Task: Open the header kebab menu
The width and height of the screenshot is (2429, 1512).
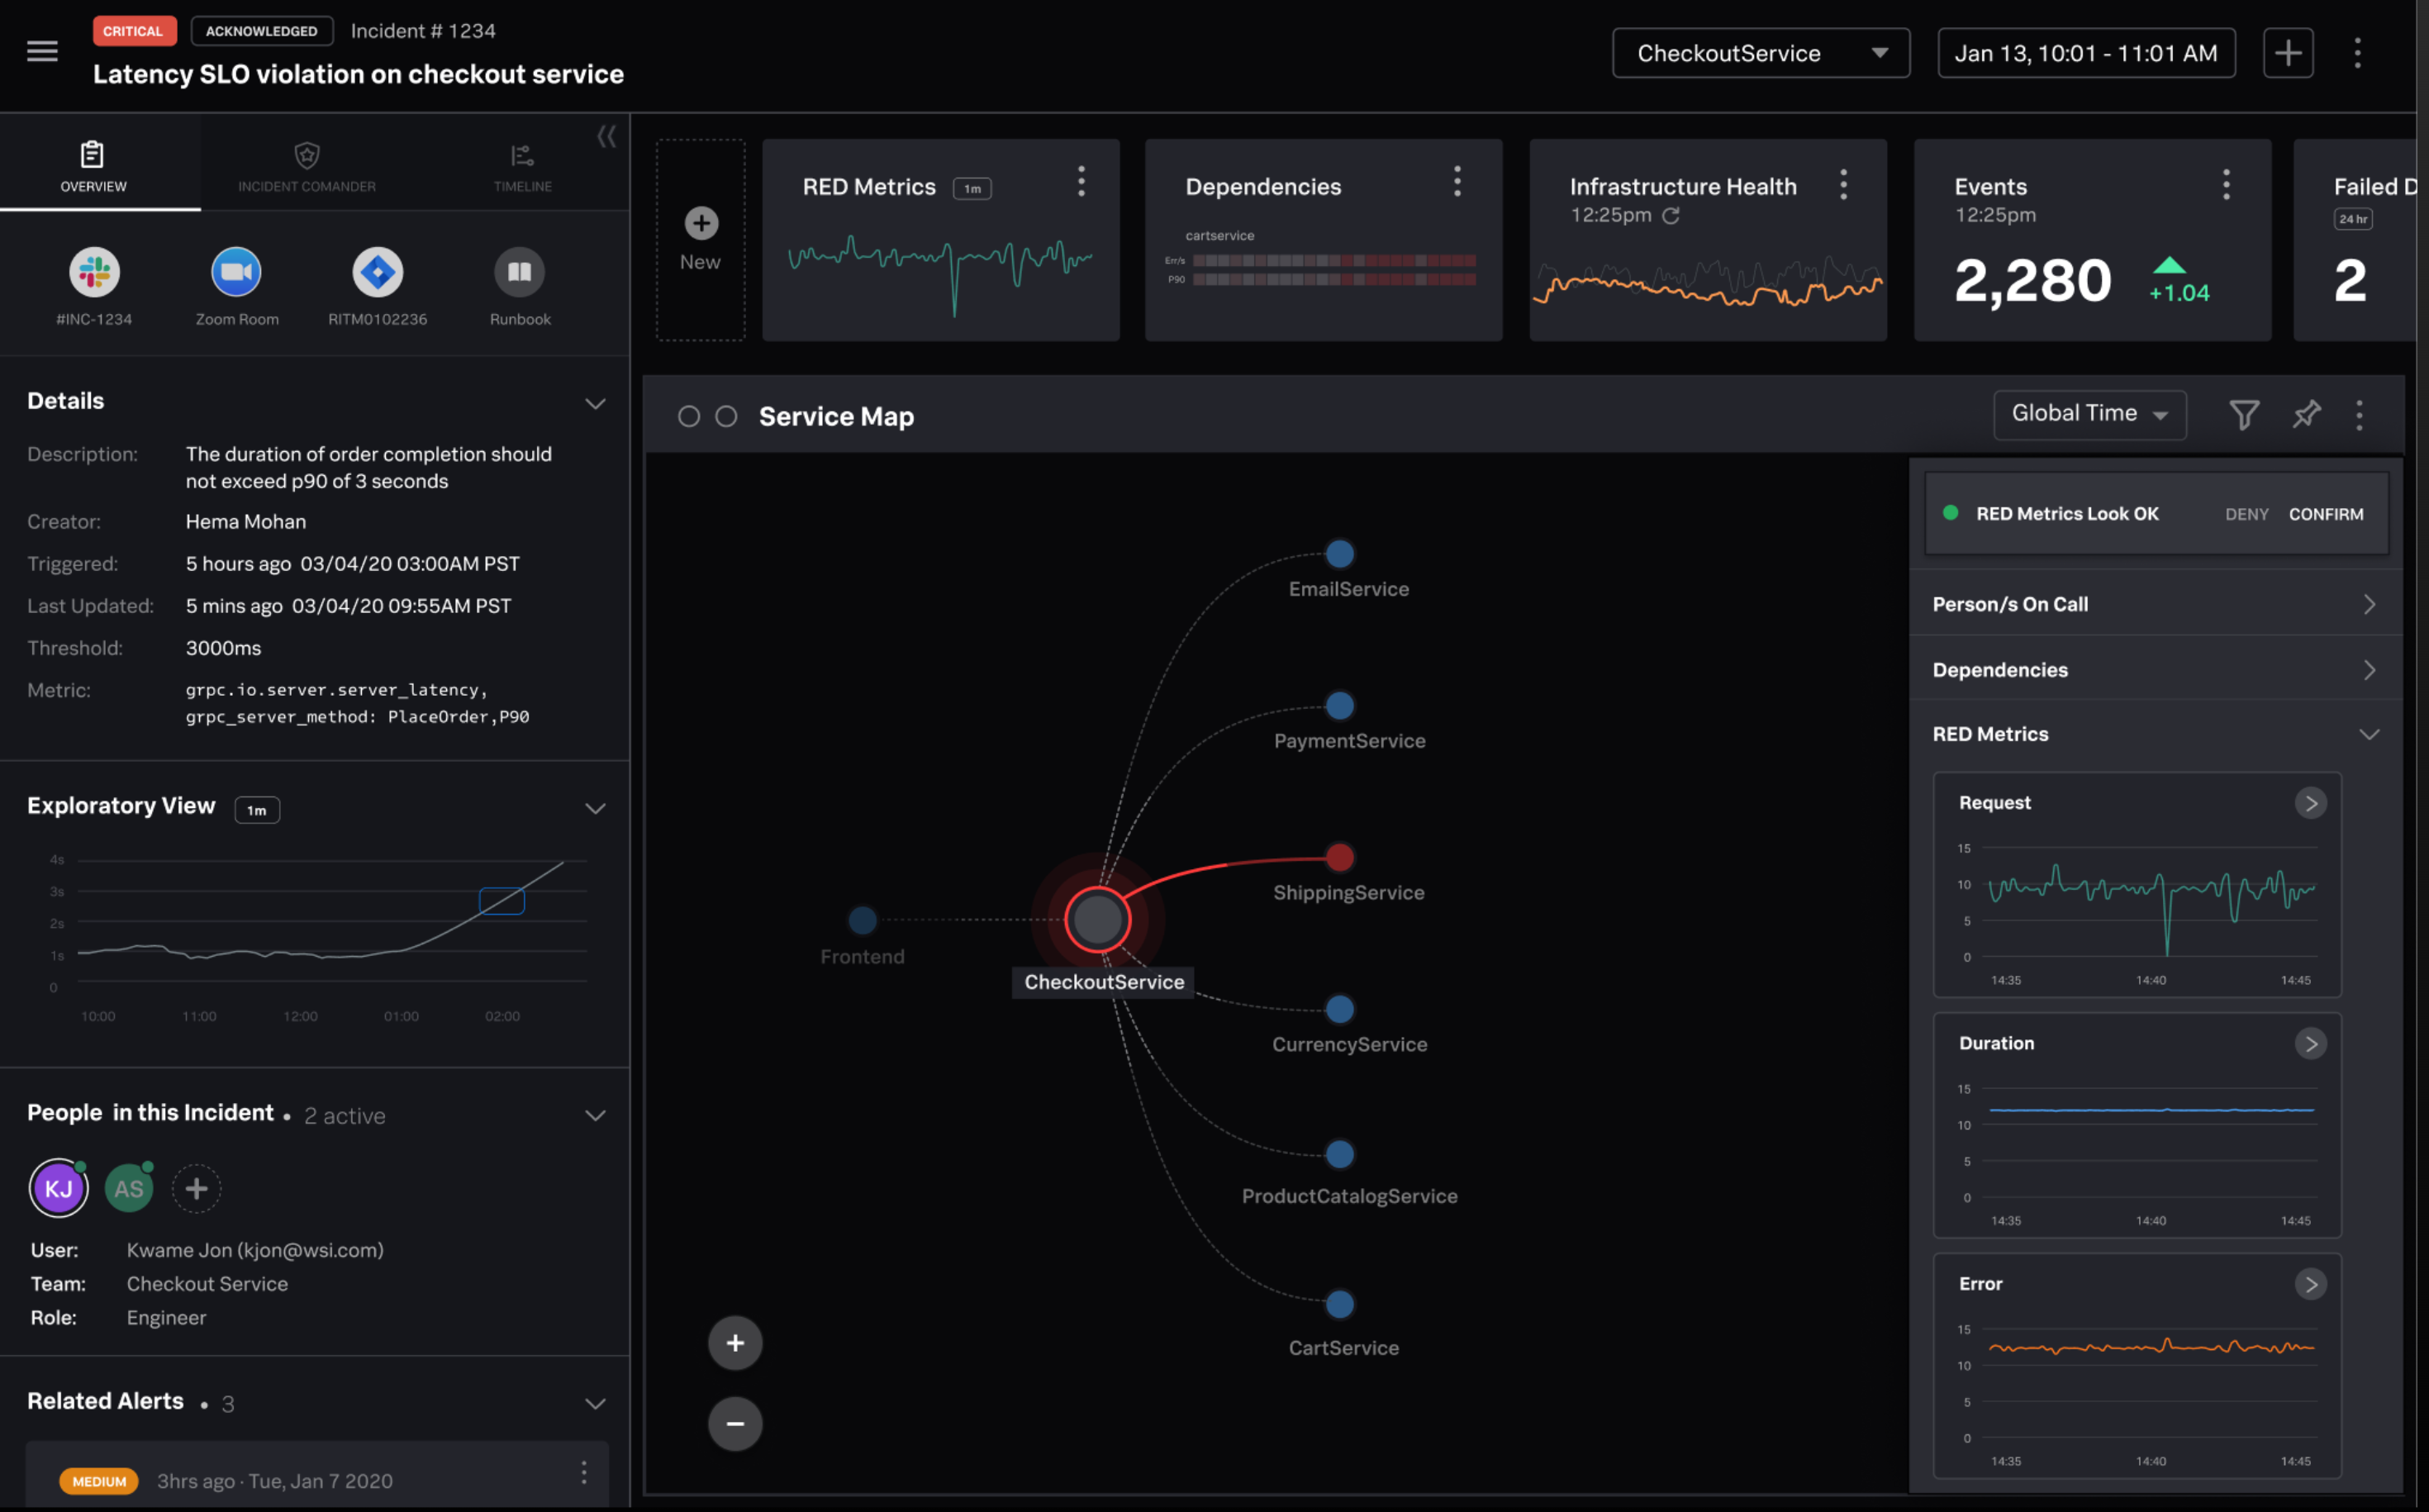Action: [x=2358, y=53]
